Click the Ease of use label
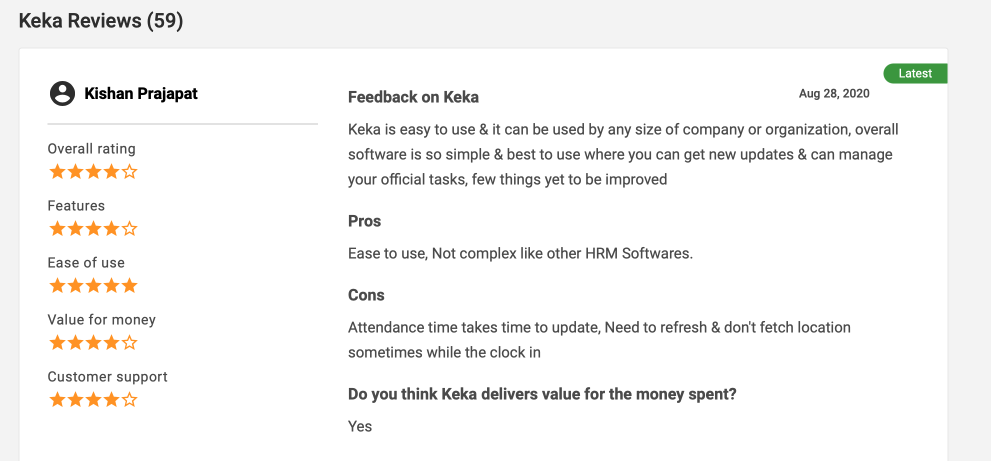Viewport: 991px width, 461px height. [x=86, y=263]
